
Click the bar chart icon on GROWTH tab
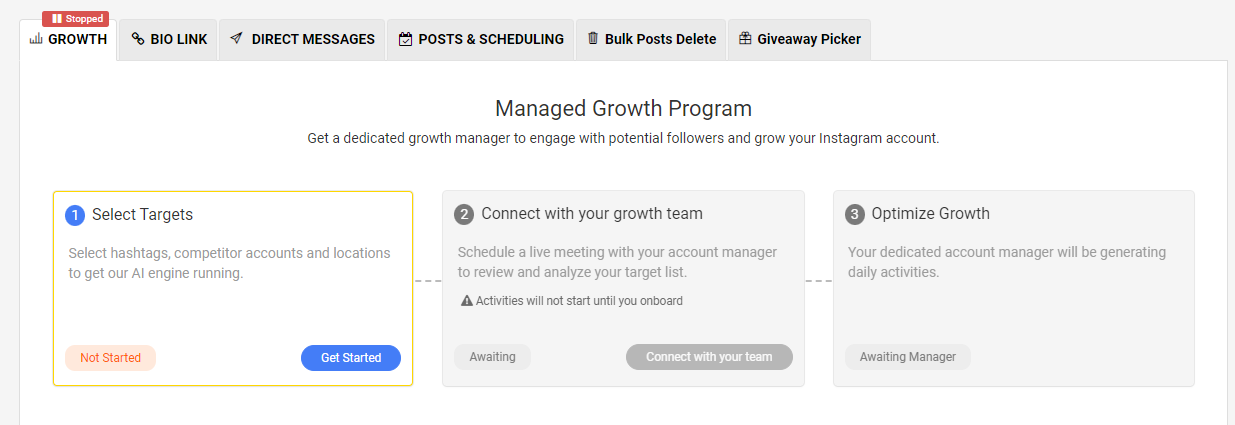pyautogui.click(x=36, y=39)
